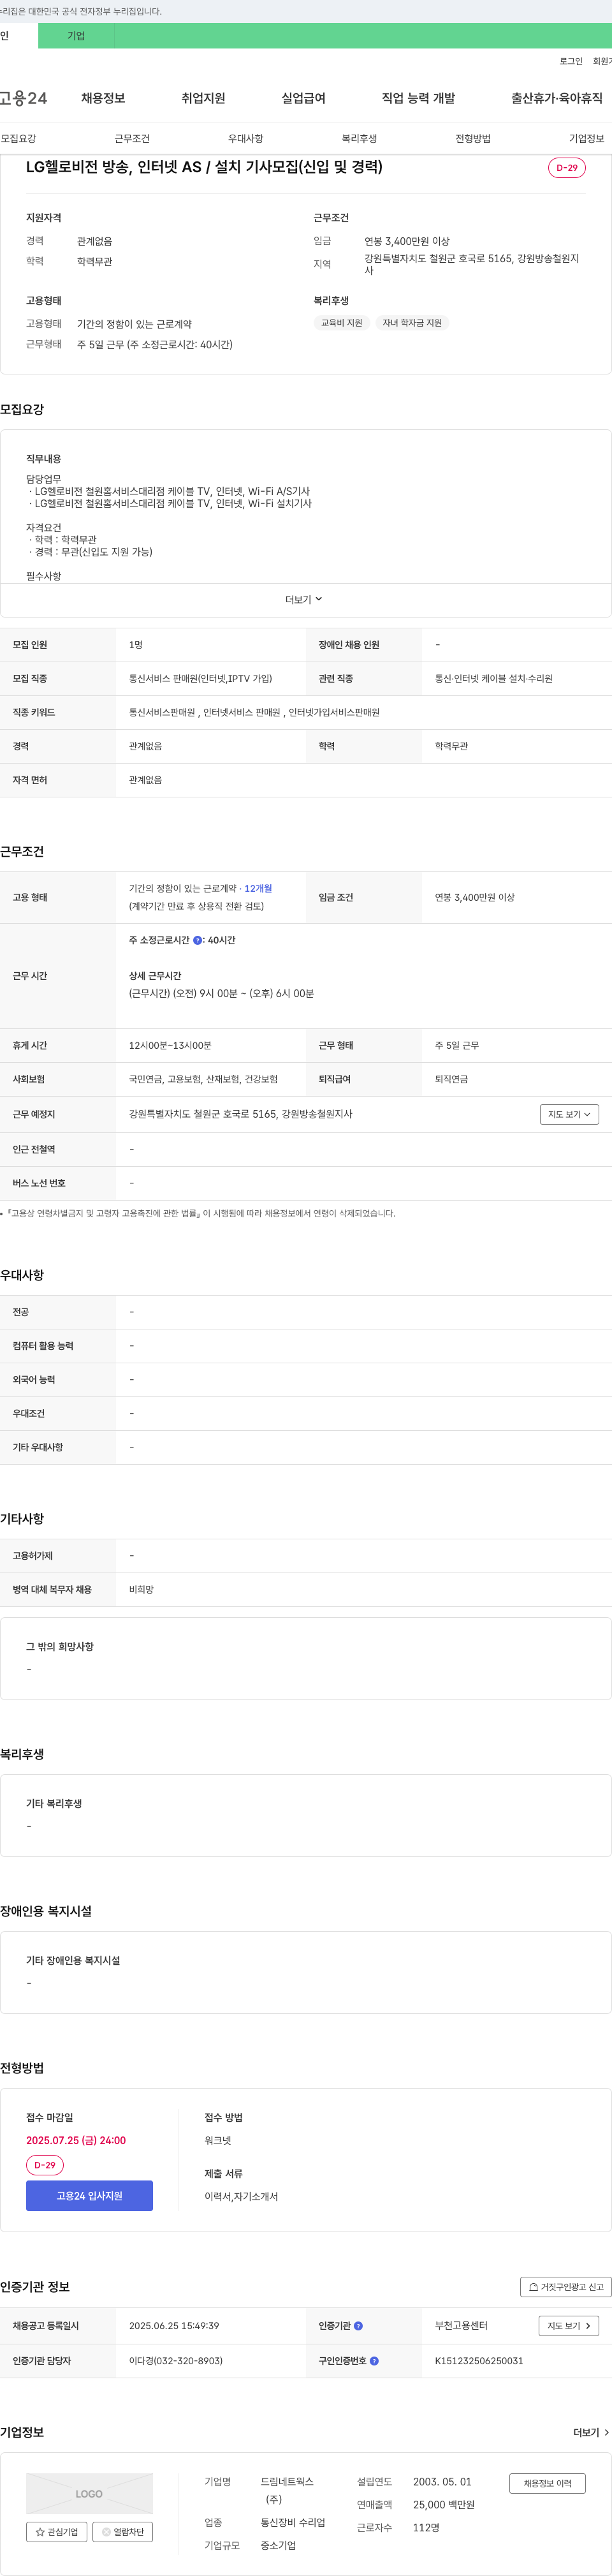
Task: Click the 자녀 학자금 지원 benefit tag
Action: click(412, 323)
